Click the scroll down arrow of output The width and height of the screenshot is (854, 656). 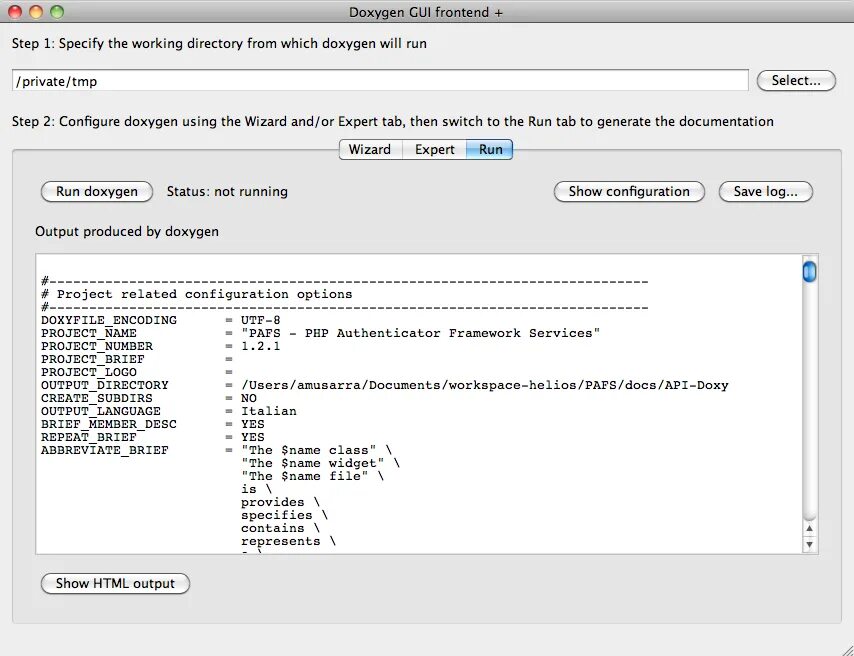pos(809,545)
